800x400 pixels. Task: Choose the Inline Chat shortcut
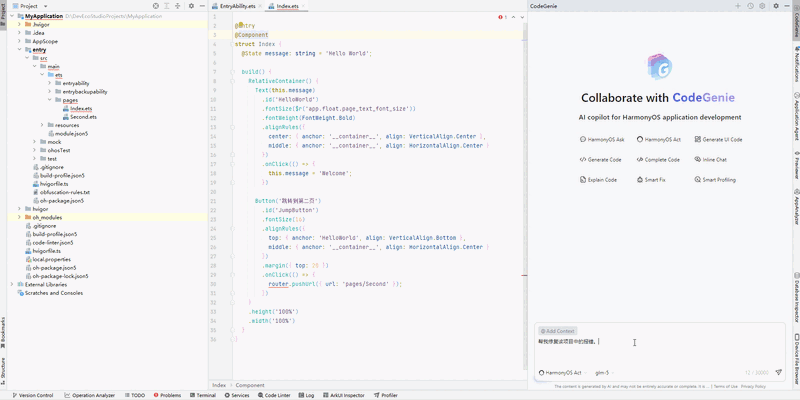point(713,159)
